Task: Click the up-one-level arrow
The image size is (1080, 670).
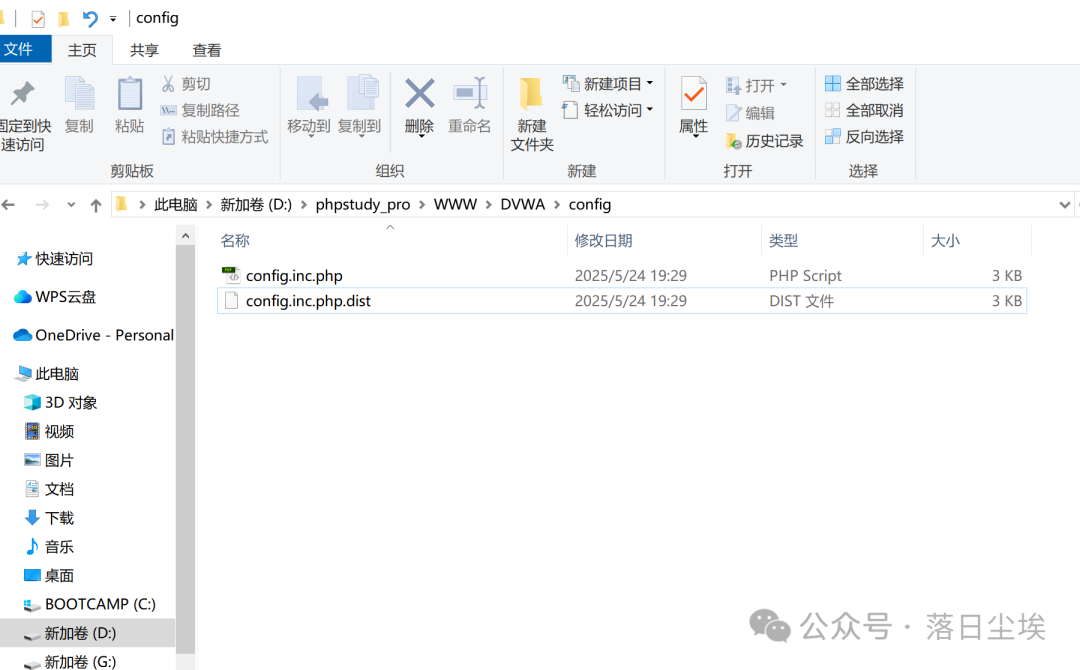Action: pyautogui.click(x=96, y=205)
